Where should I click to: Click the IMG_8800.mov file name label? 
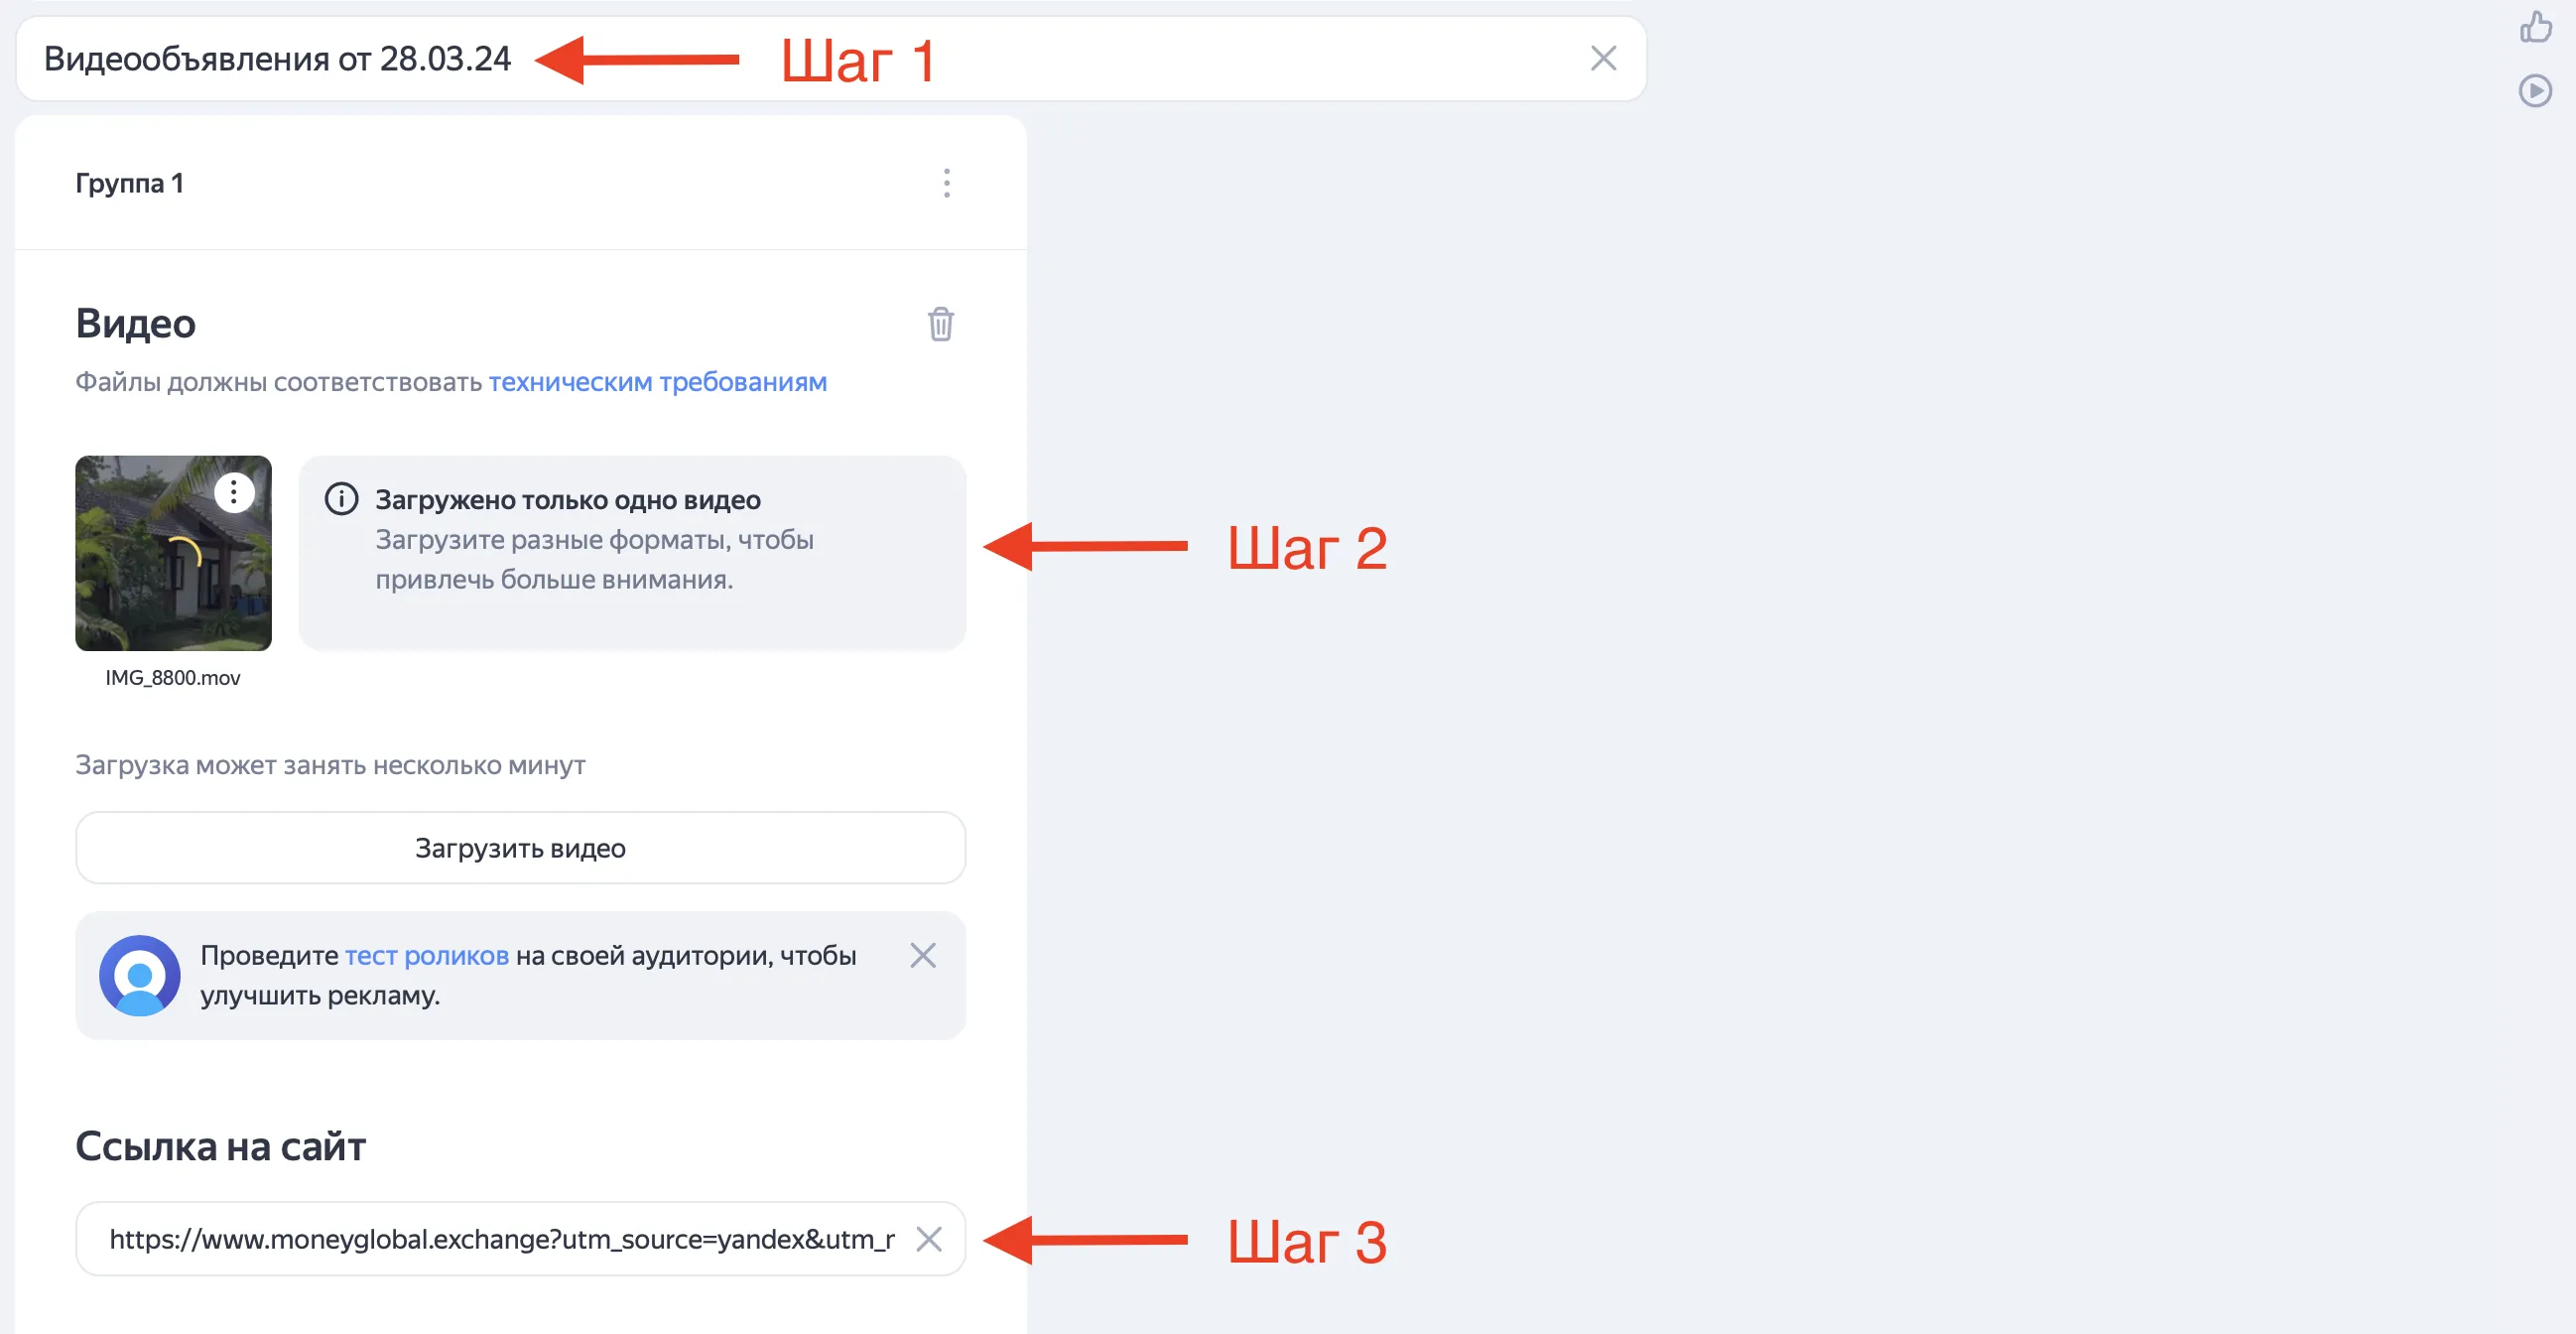pyautogui.click(x=173, y=678)
